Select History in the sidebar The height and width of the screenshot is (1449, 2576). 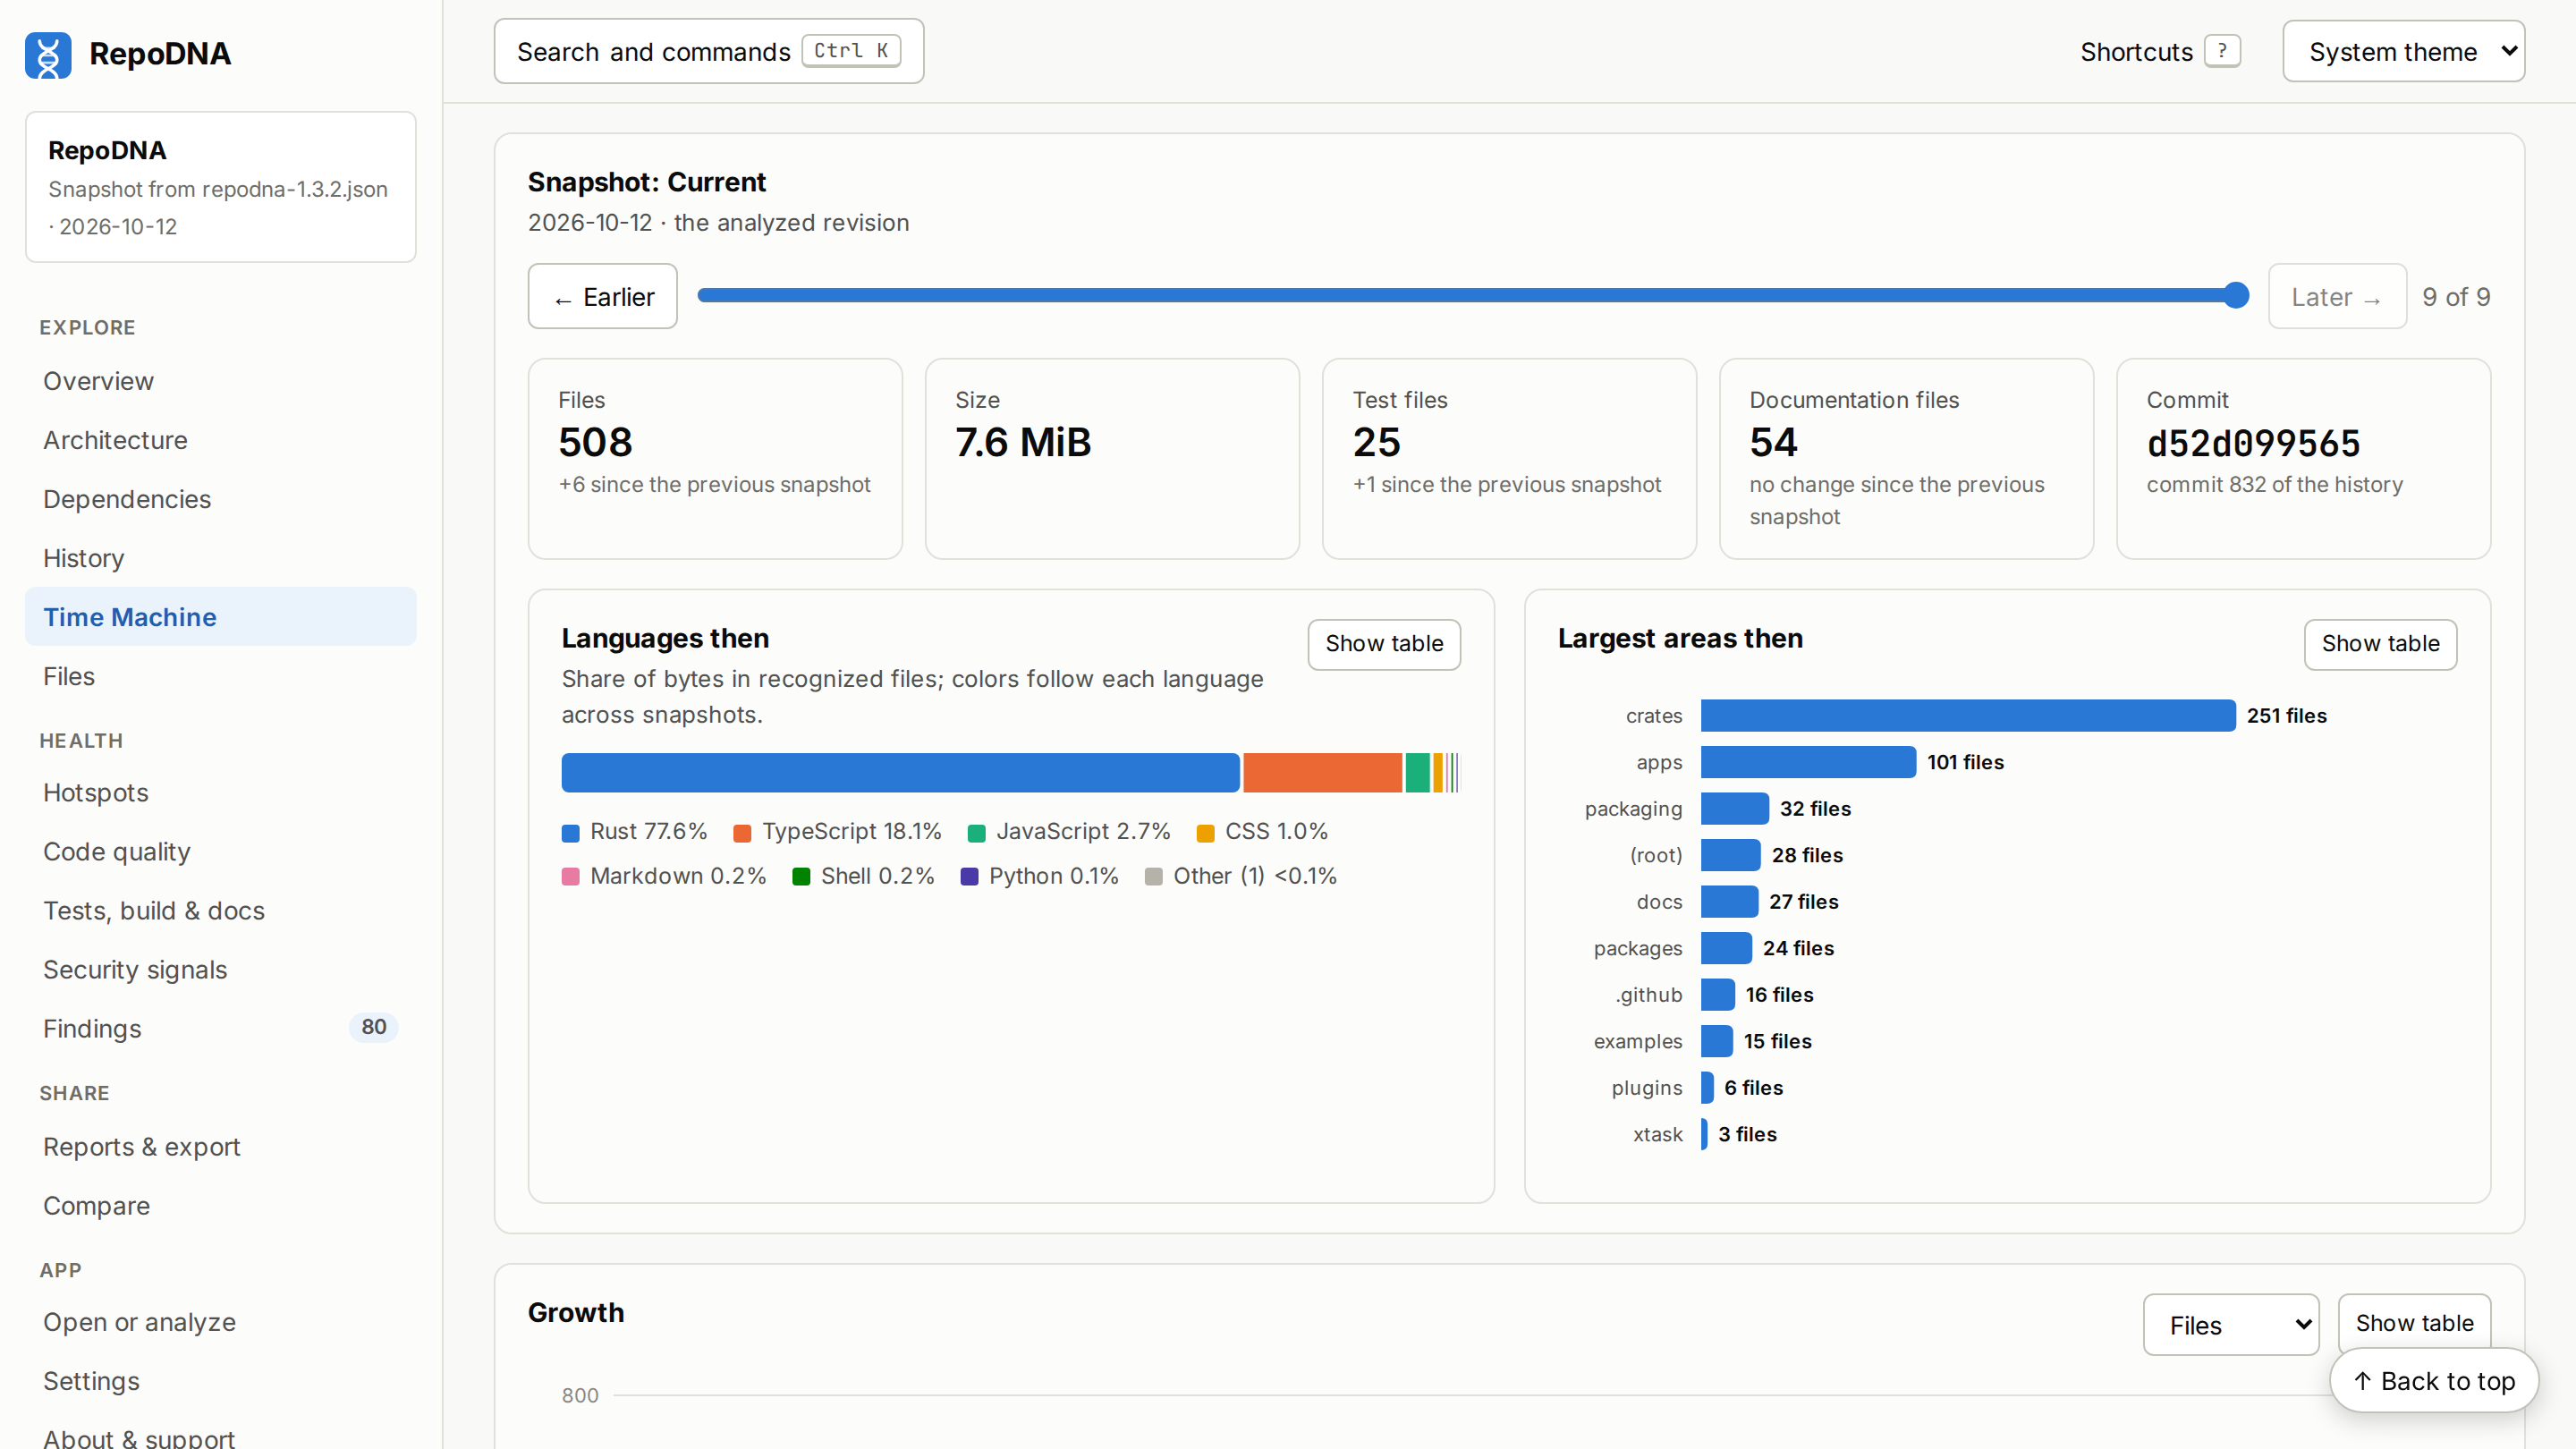(220, 558)
